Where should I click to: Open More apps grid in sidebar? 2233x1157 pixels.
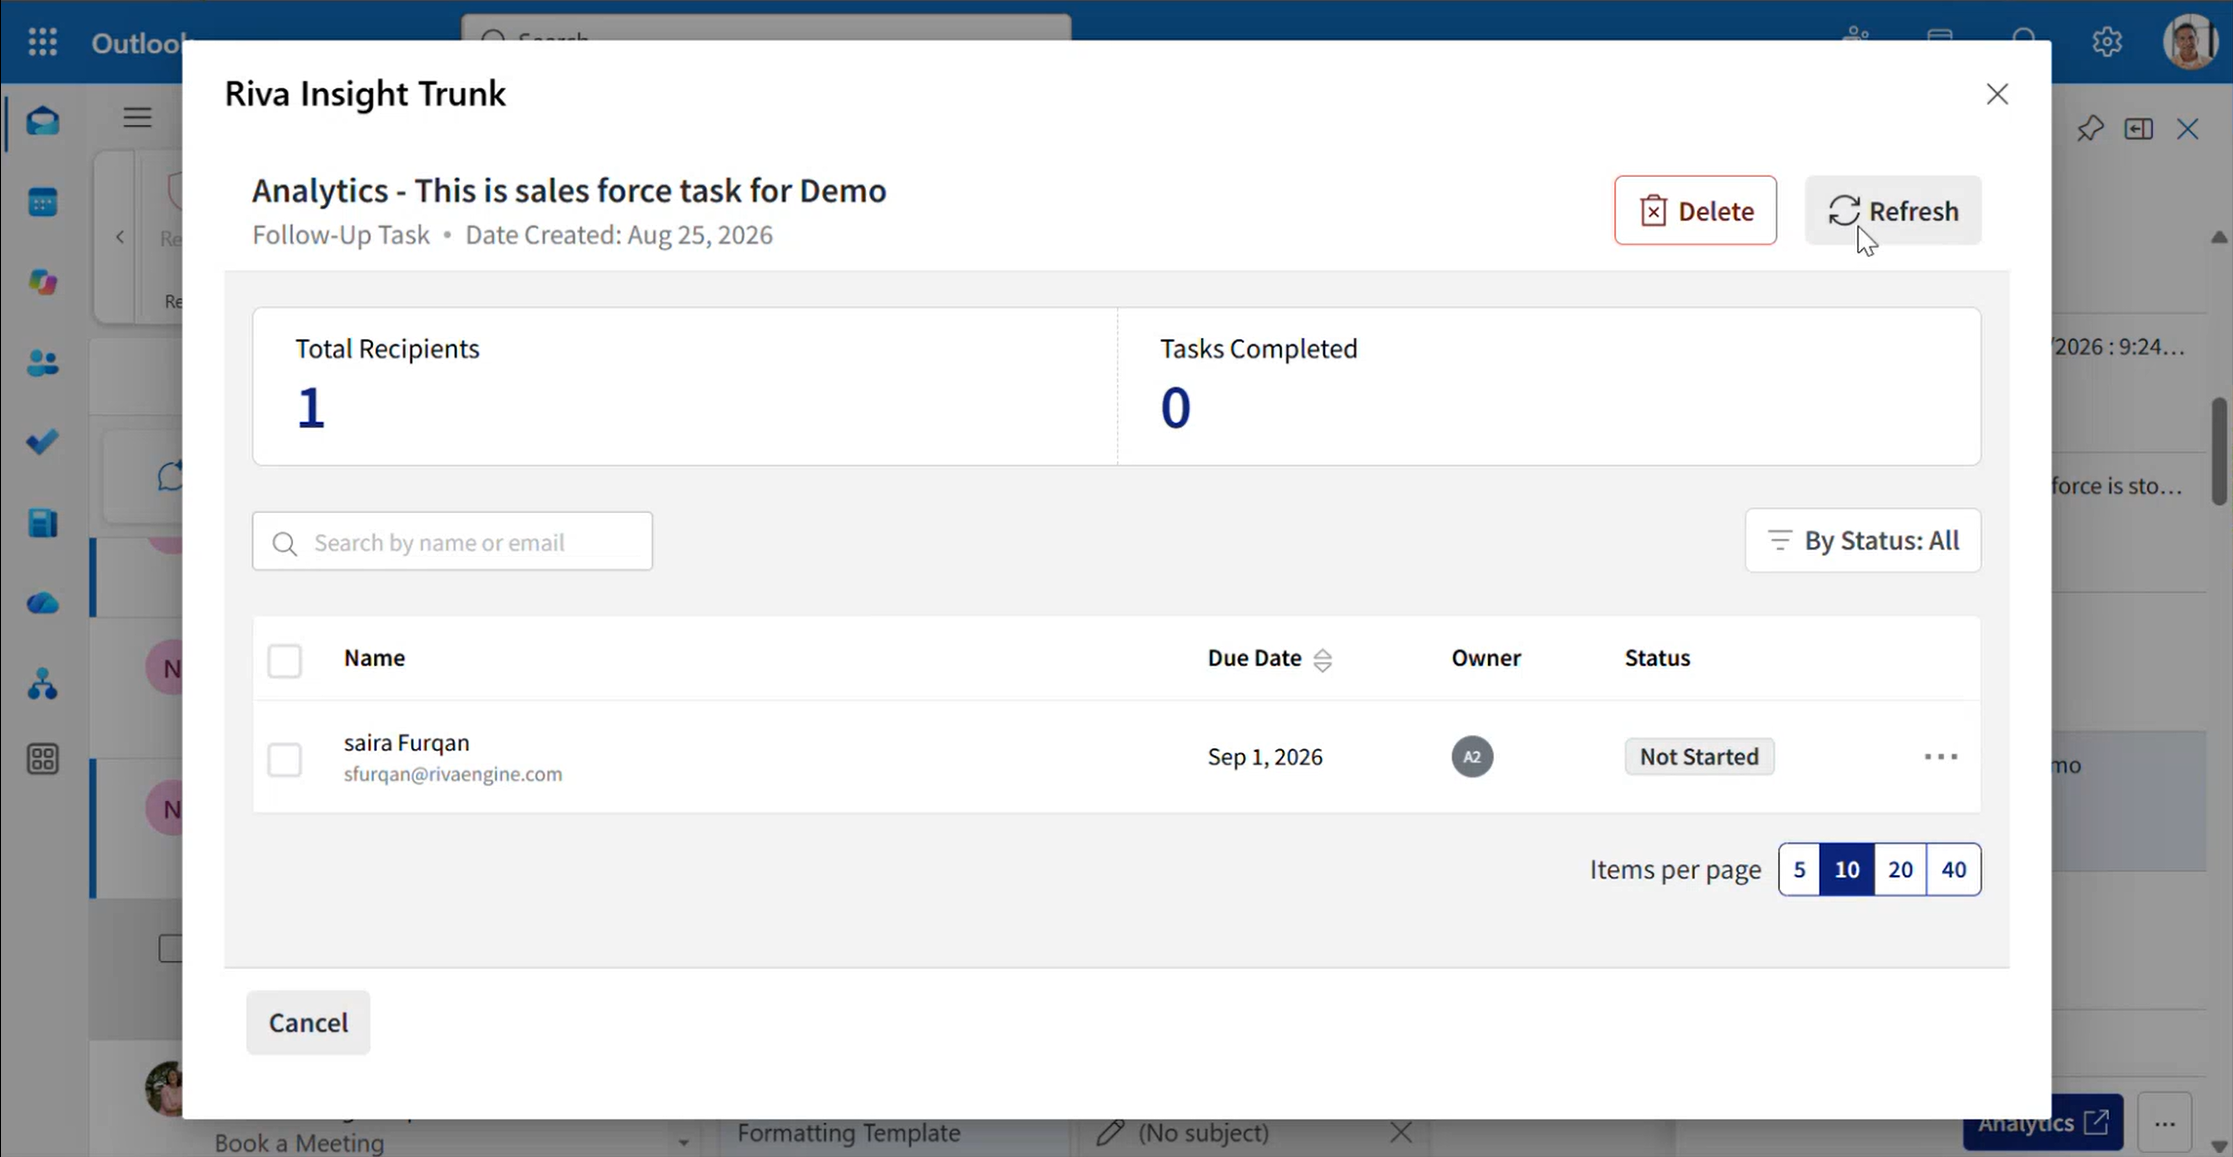[43, 759]
